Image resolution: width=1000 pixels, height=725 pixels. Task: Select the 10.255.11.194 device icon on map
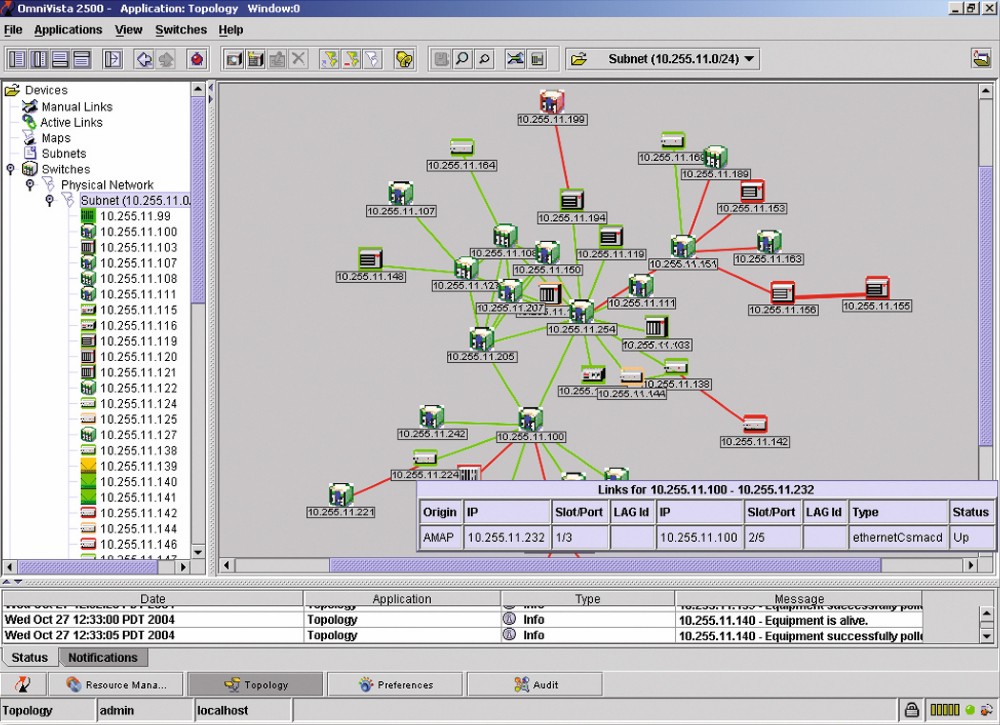click(572, 200)
